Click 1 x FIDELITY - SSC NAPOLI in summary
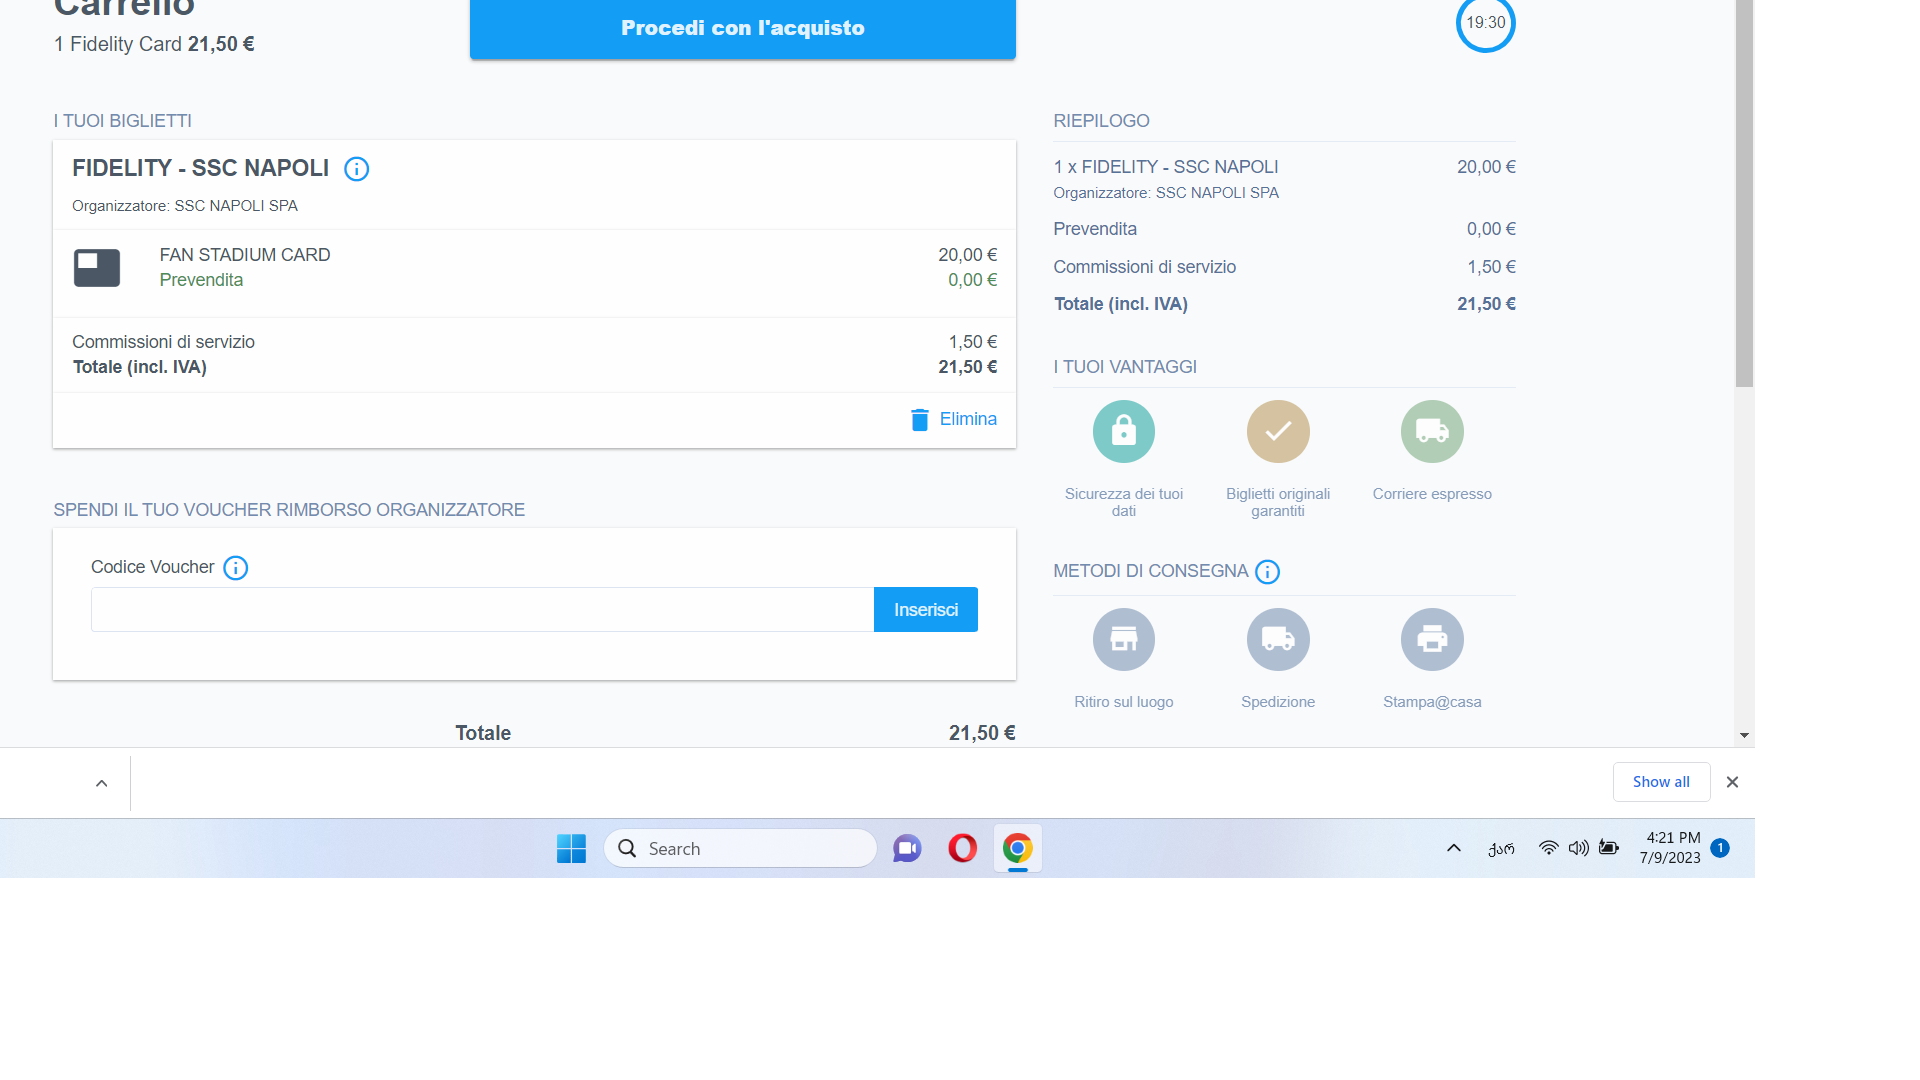Viewport: 1920px width, 1080px height. [x=1166, y=167]
